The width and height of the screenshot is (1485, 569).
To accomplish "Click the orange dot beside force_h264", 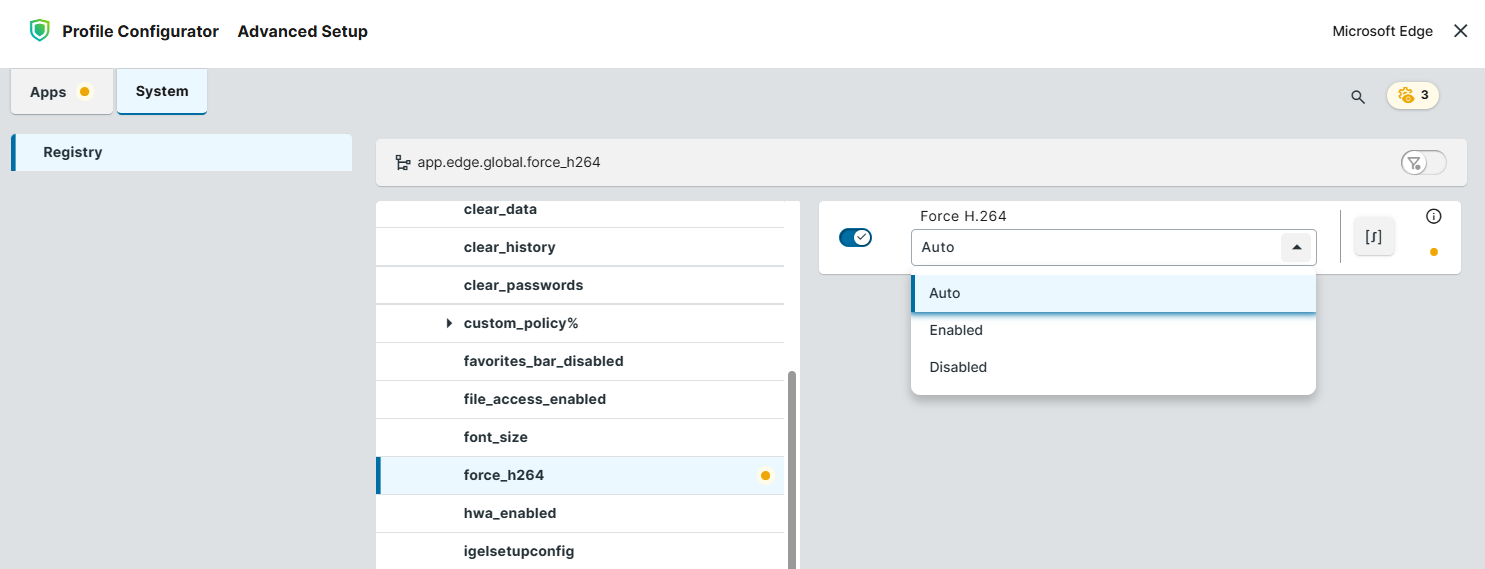I will (765, 476).
